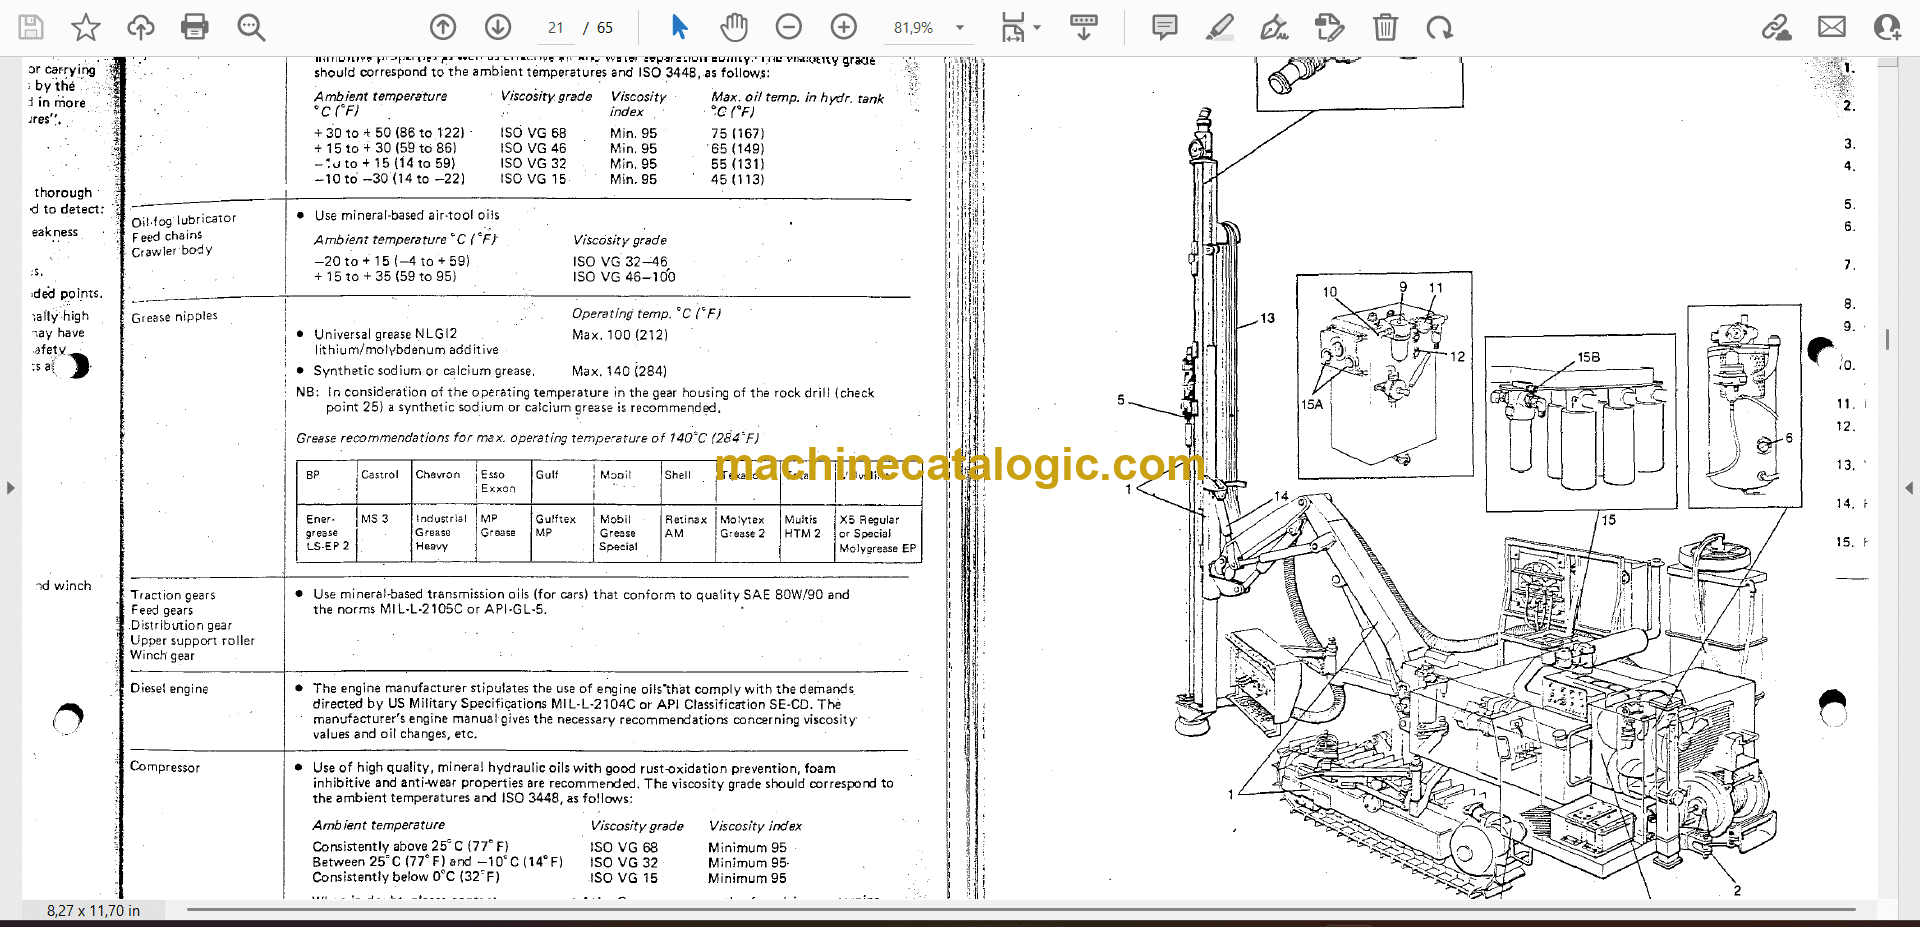Print the document with the printer icon
1920x927 pixels.
coord(195,27)
